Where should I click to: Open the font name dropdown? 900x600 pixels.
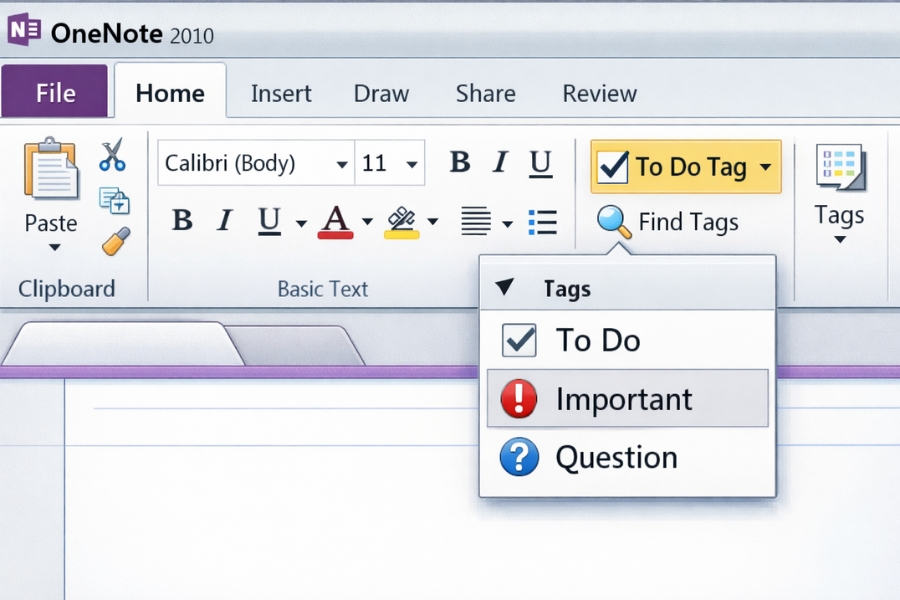pyautogui.click(x=342, y=163)
